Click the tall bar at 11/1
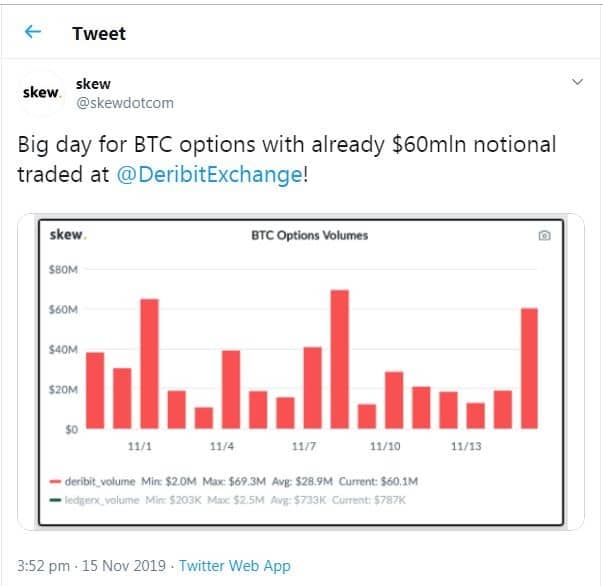This screenshot has width=603, height=586. tap(149, 364)
